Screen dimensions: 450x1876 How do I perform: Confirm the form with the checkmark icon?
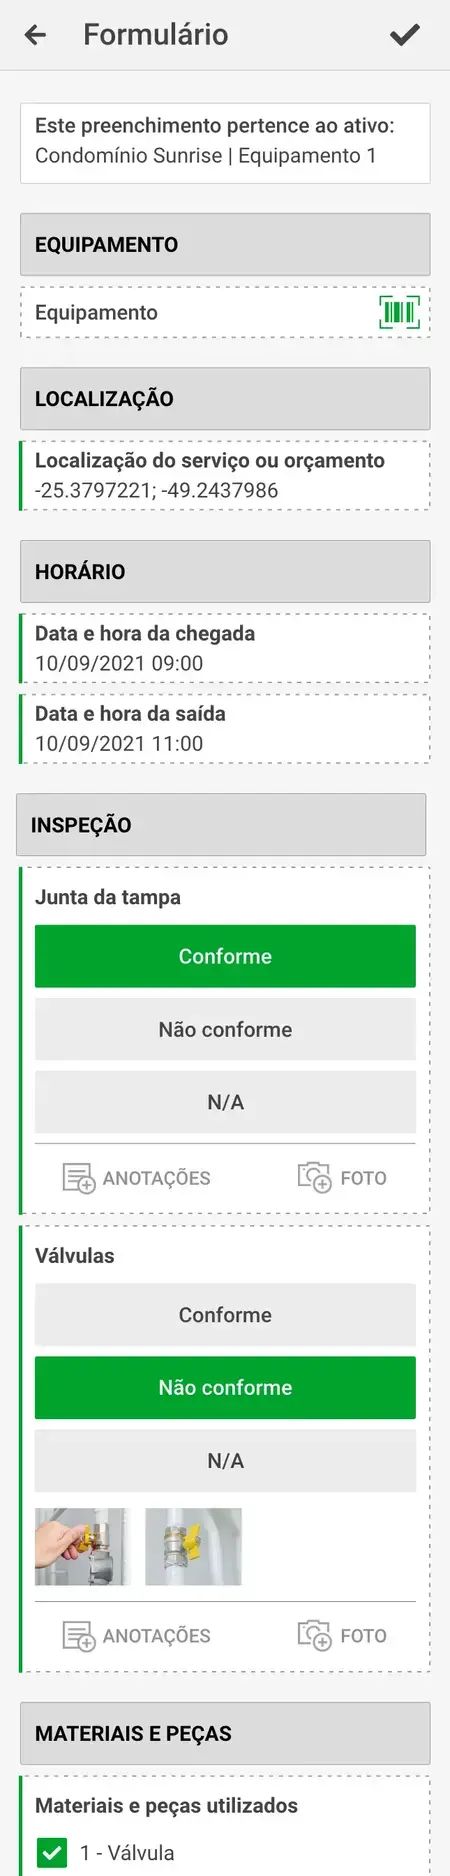coord(404,35)
